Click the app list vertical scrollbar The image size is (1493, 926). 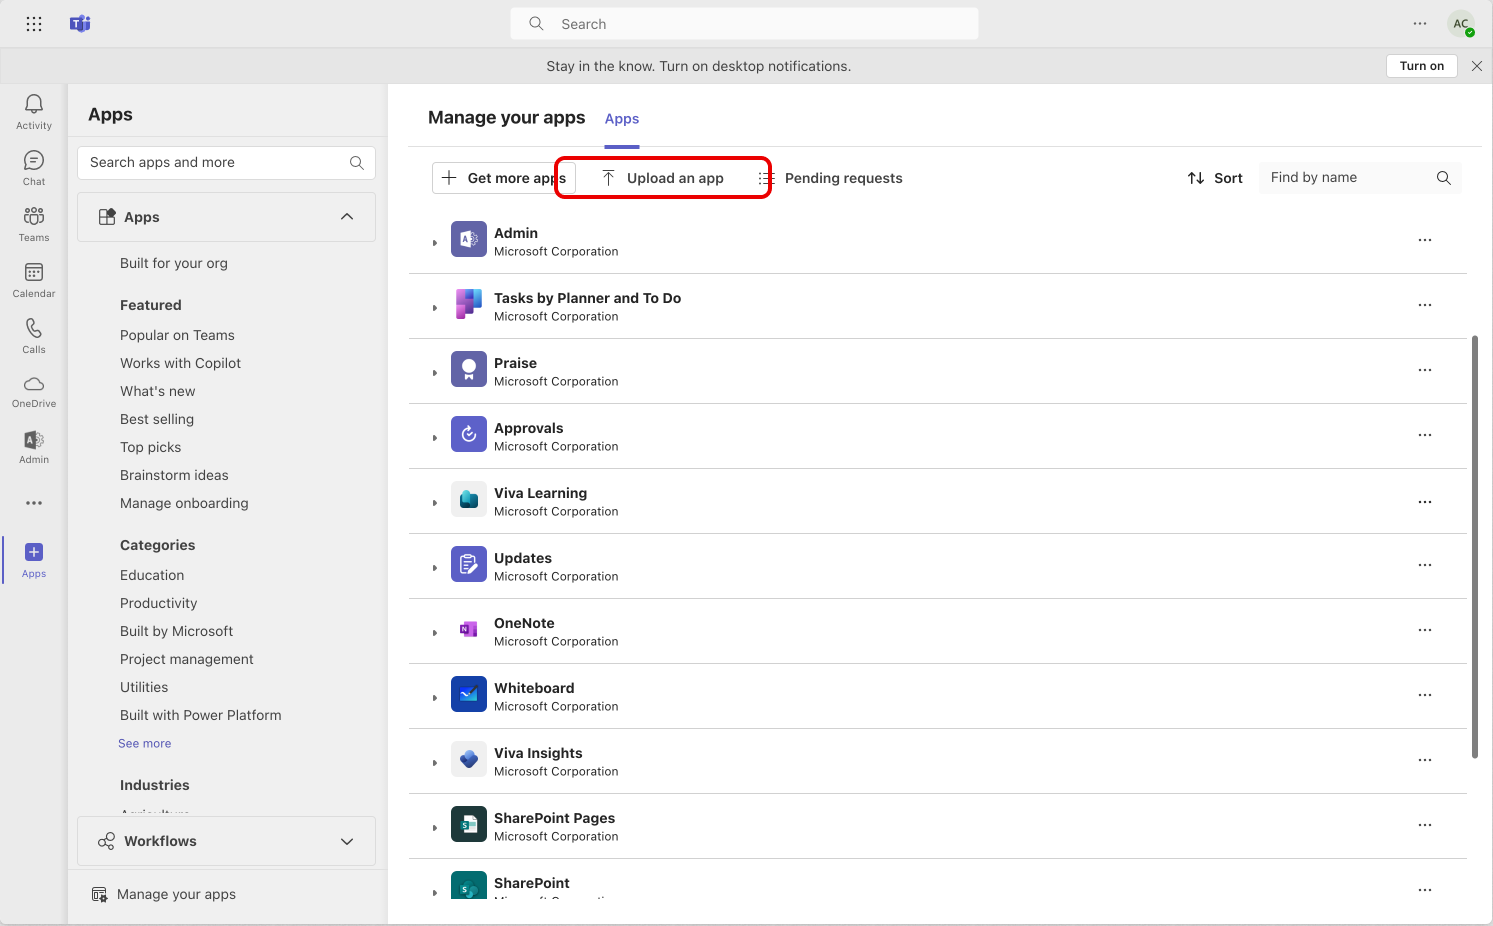point(1475,547)
